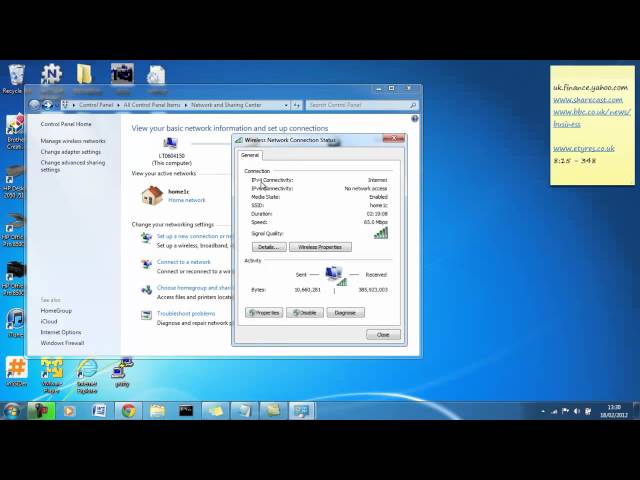The image size is (640, 480).
Task: Click the home1c house network icon
Action: [x=152, y=196]
